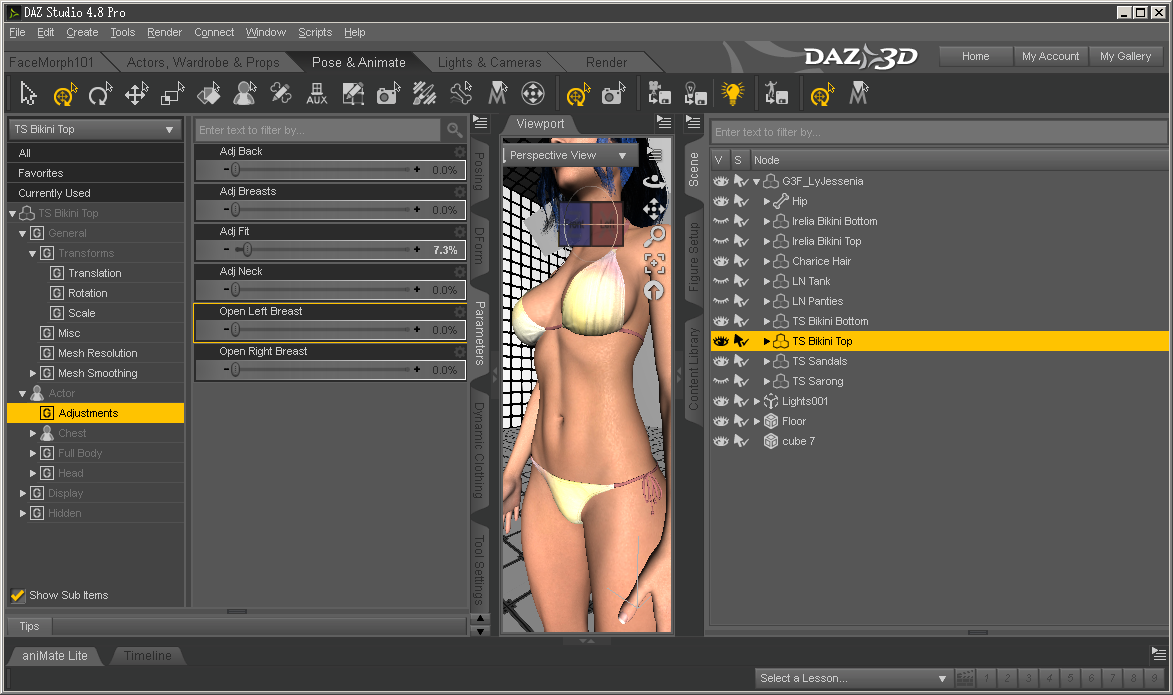Click the reset view arrow in viewport
The image size is (1173, 695).
(655, 290)
